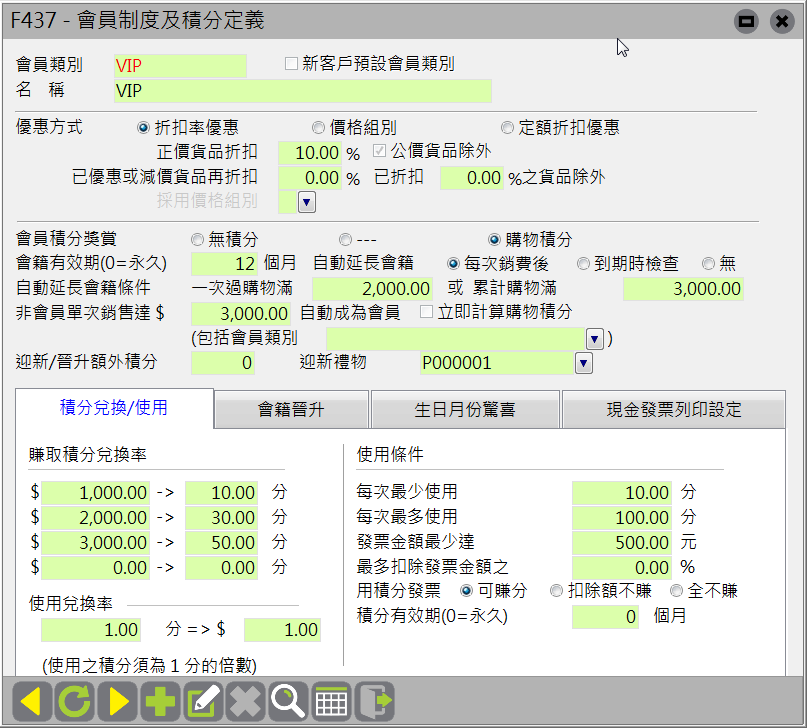The width and height of the screenshot is (807, 728).
Task: Open the table grid view icon
Action: coord(331,701)
